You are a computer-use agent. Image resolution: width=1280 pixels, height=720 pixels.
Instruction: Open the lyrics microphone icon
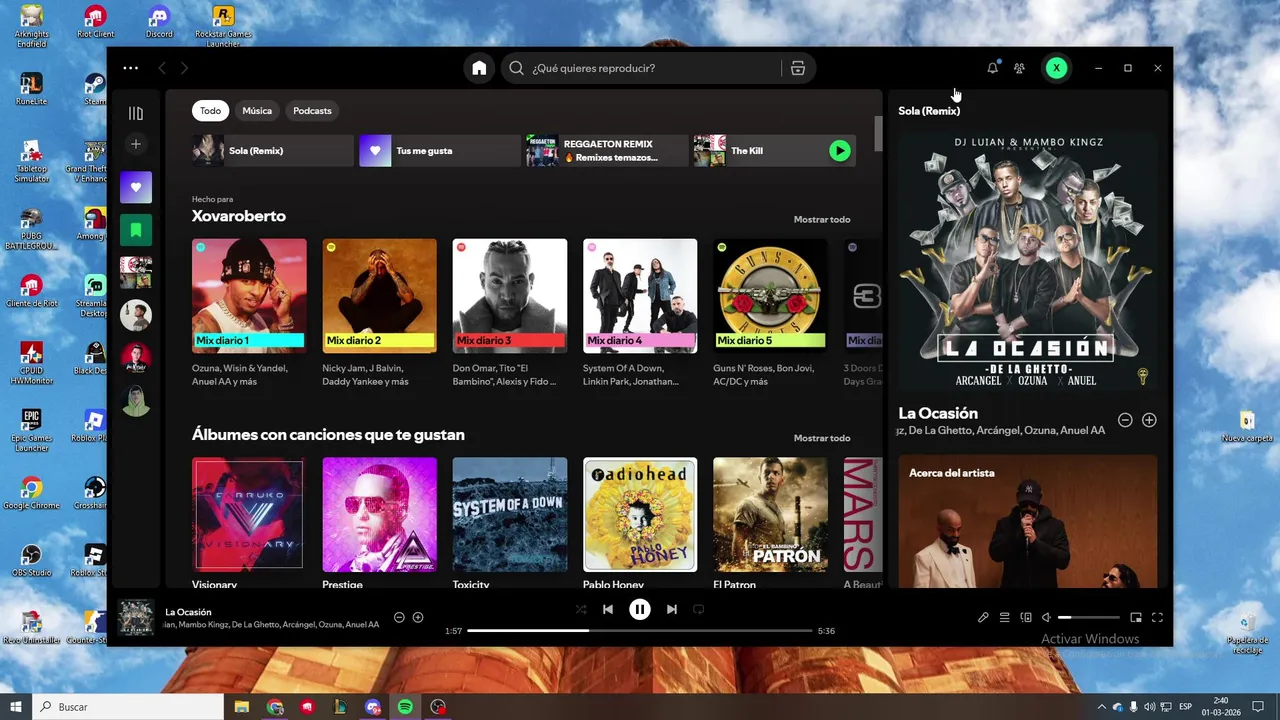click(983, 618)
